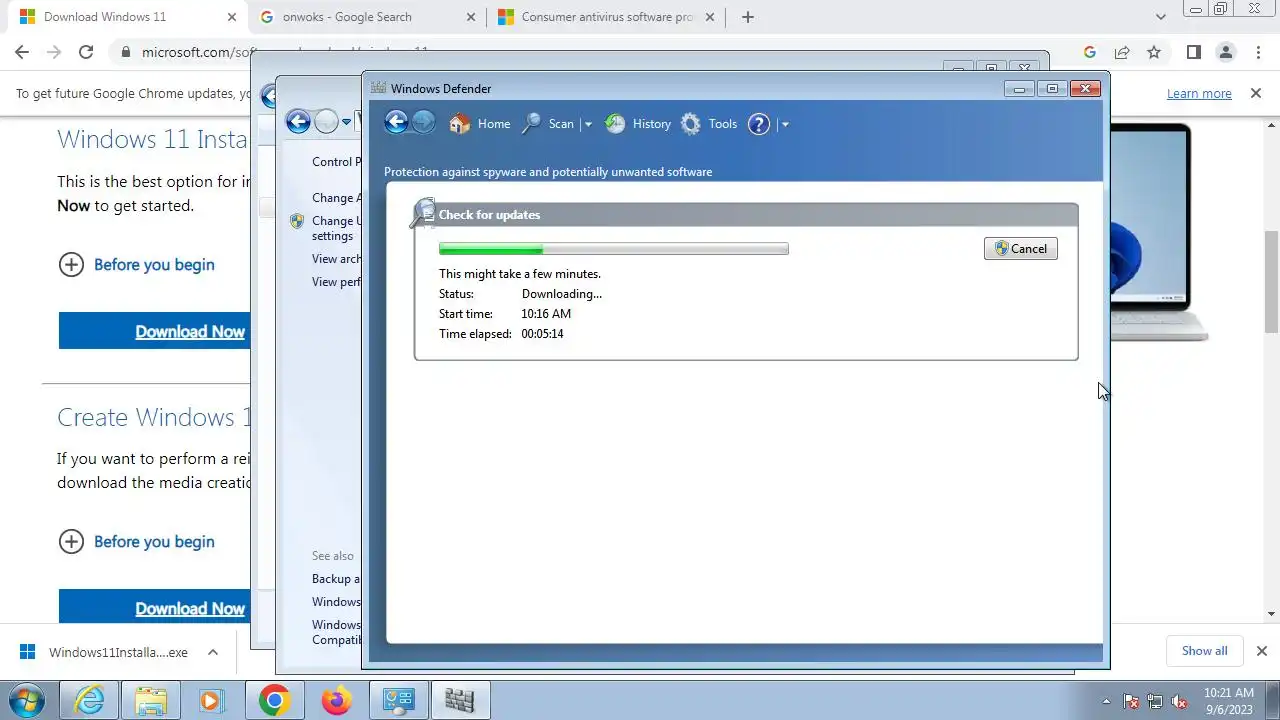This screenshot has width=1280, height=720.
Task: Click the update download progress bar
Action: (613, 249)
